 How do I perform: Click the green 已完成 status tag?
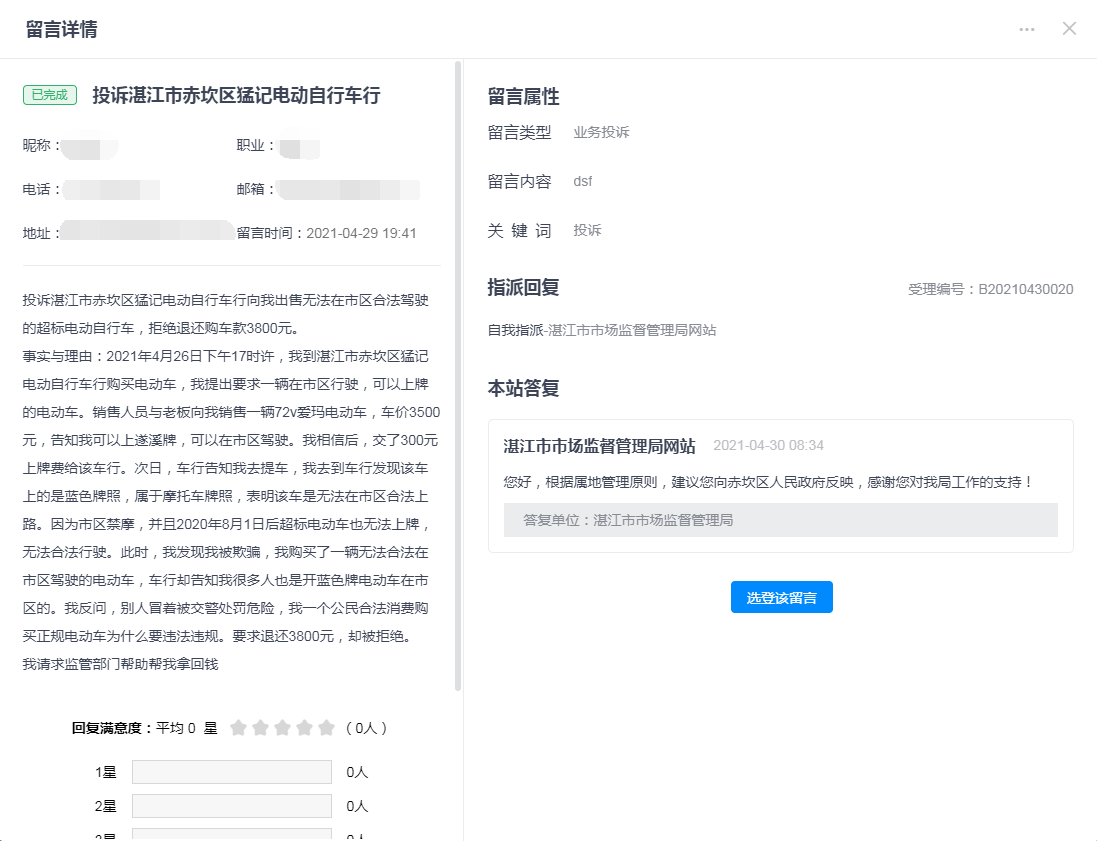coord(50,95)
